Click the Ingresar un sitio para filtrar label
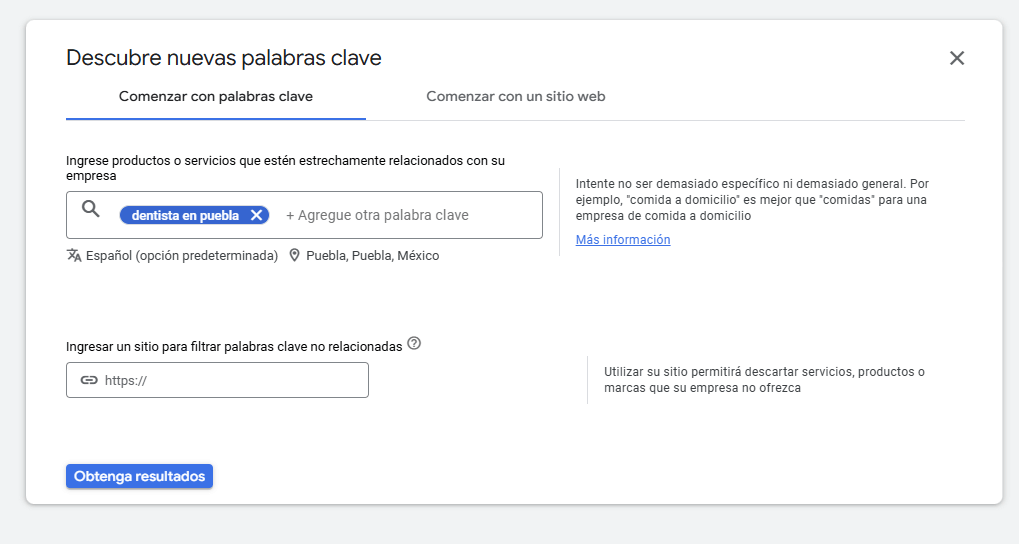 [x=234, y=346]
